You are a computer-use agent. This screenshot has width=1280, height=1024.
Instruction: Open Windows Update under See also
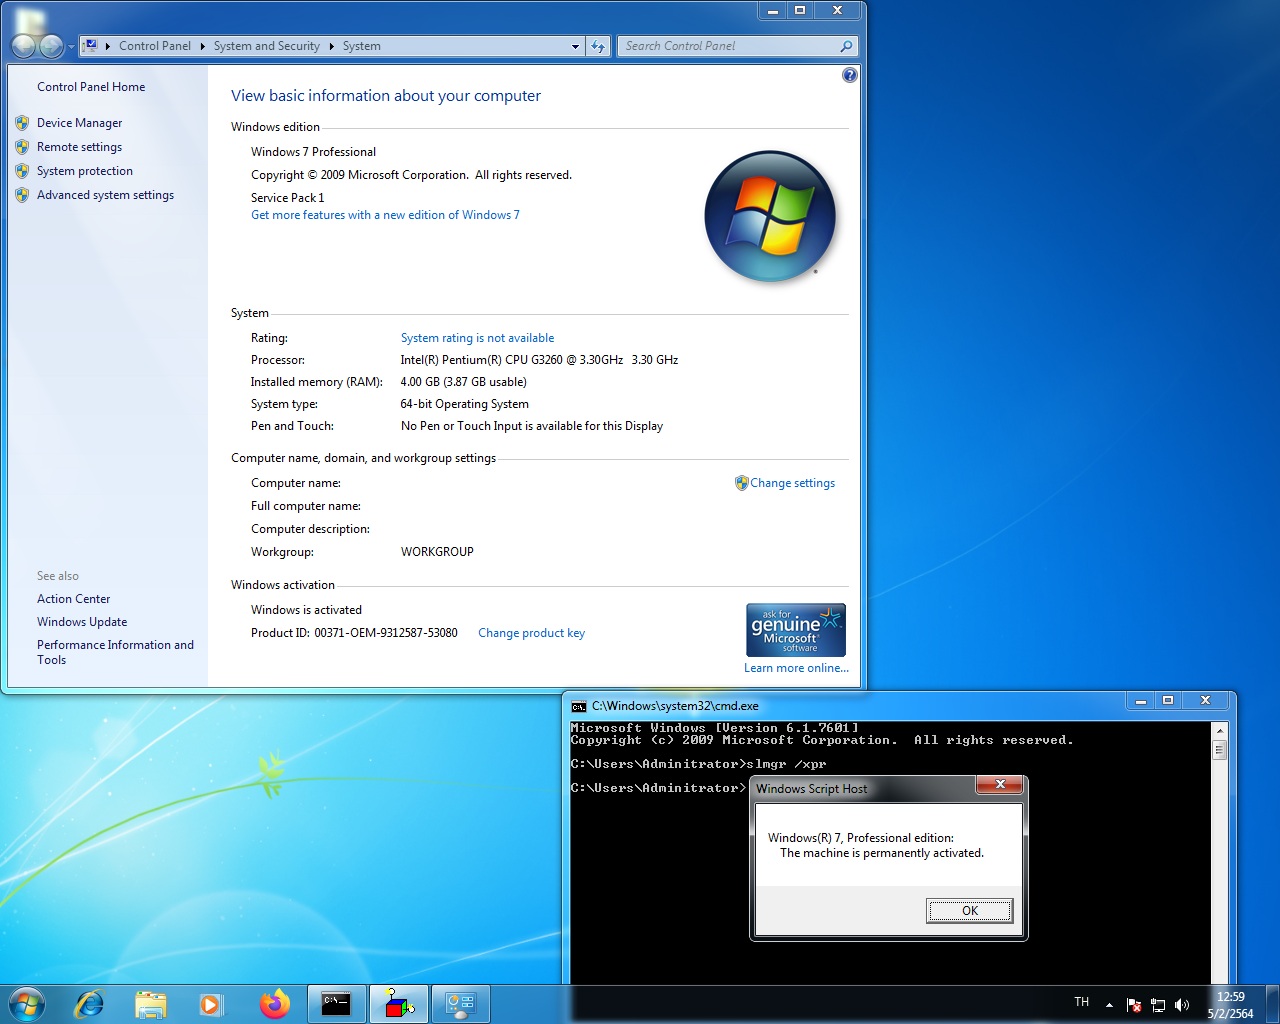click(x=82, y=622)
